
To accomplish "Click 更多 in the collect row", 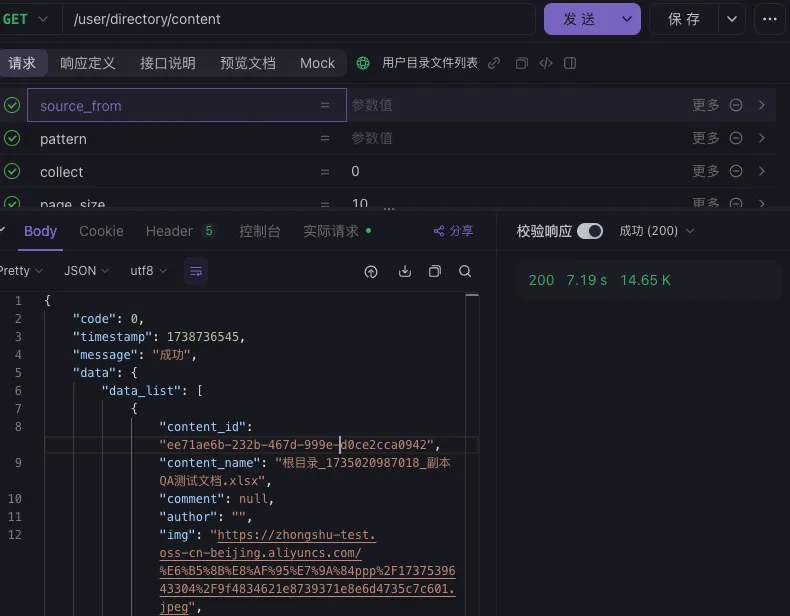I will coord(705,171).
